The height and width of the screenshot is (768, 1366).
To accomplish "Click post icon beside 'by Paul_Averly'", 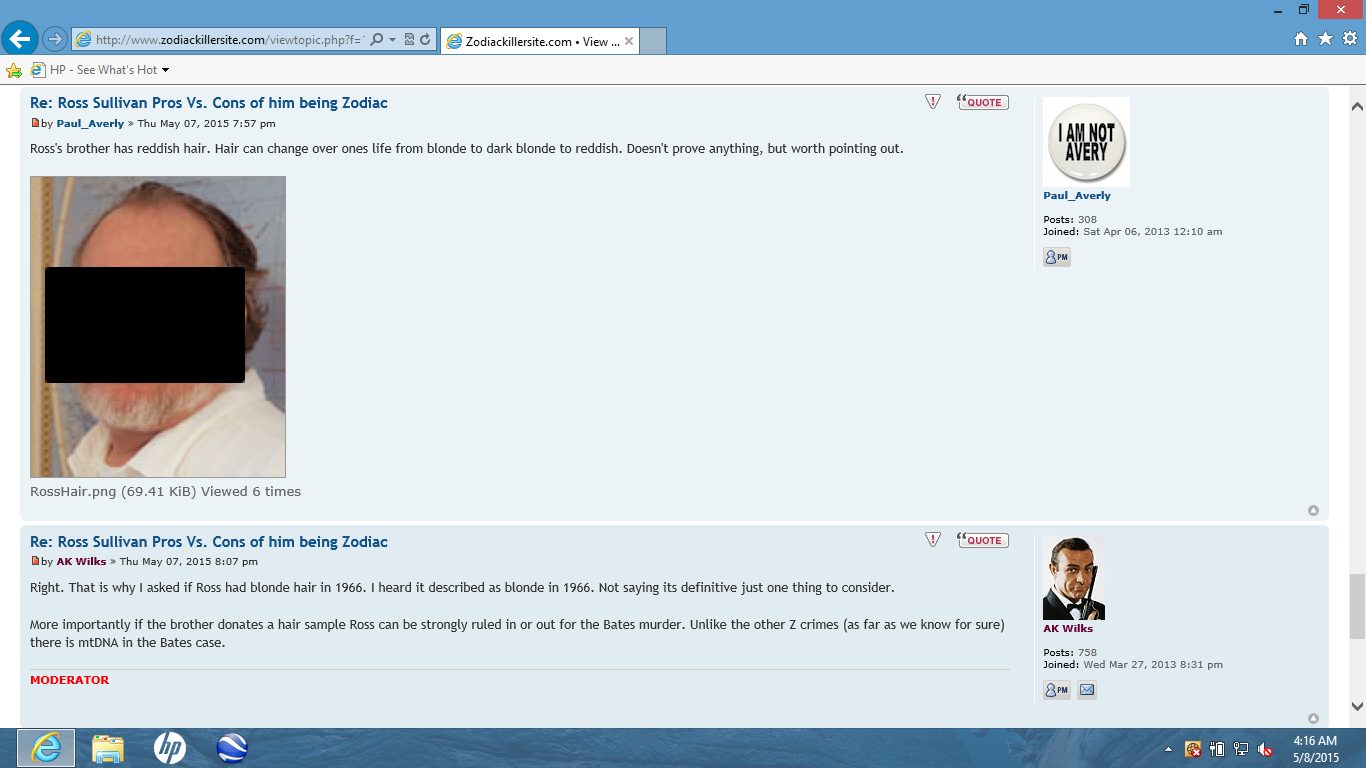I will point(35,123).
